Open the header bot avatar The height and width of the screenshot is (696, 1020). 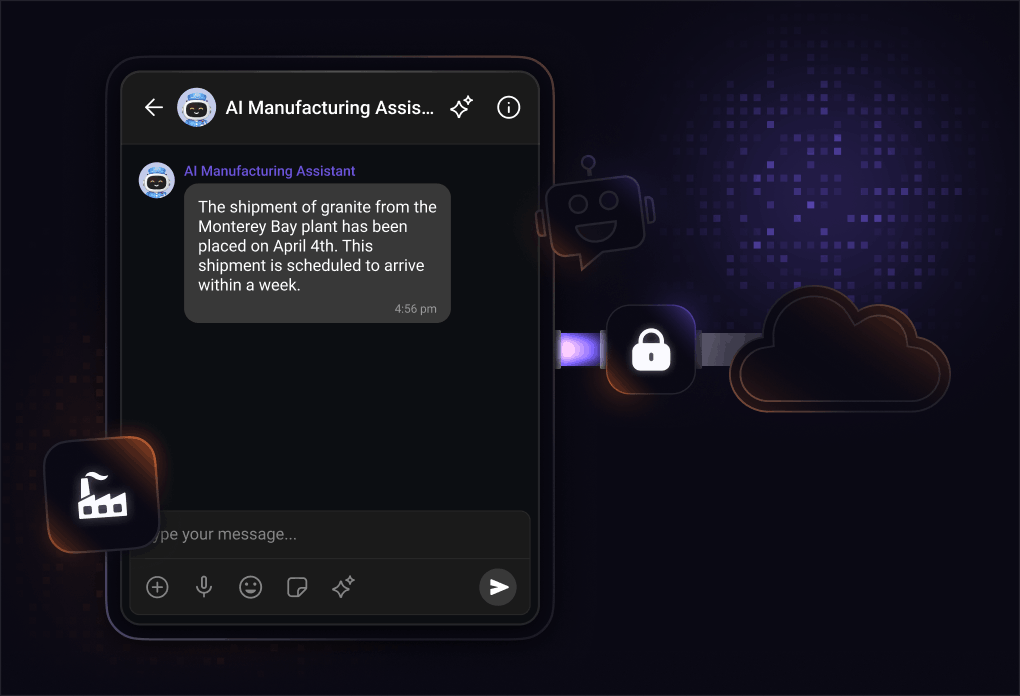(196, 107)
